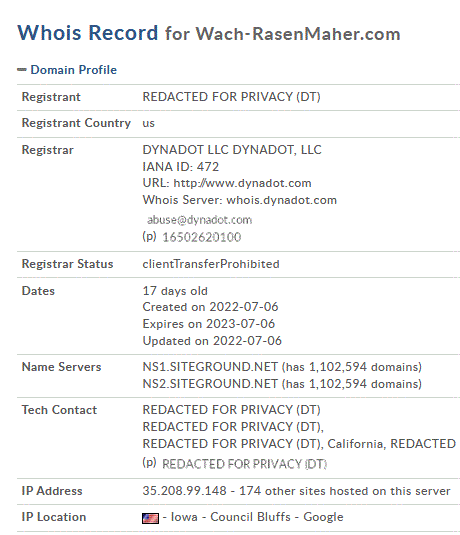460x535 pixels.
Task: Click the Iowa - Council Bluffs location text
Action: click(231, 517)
